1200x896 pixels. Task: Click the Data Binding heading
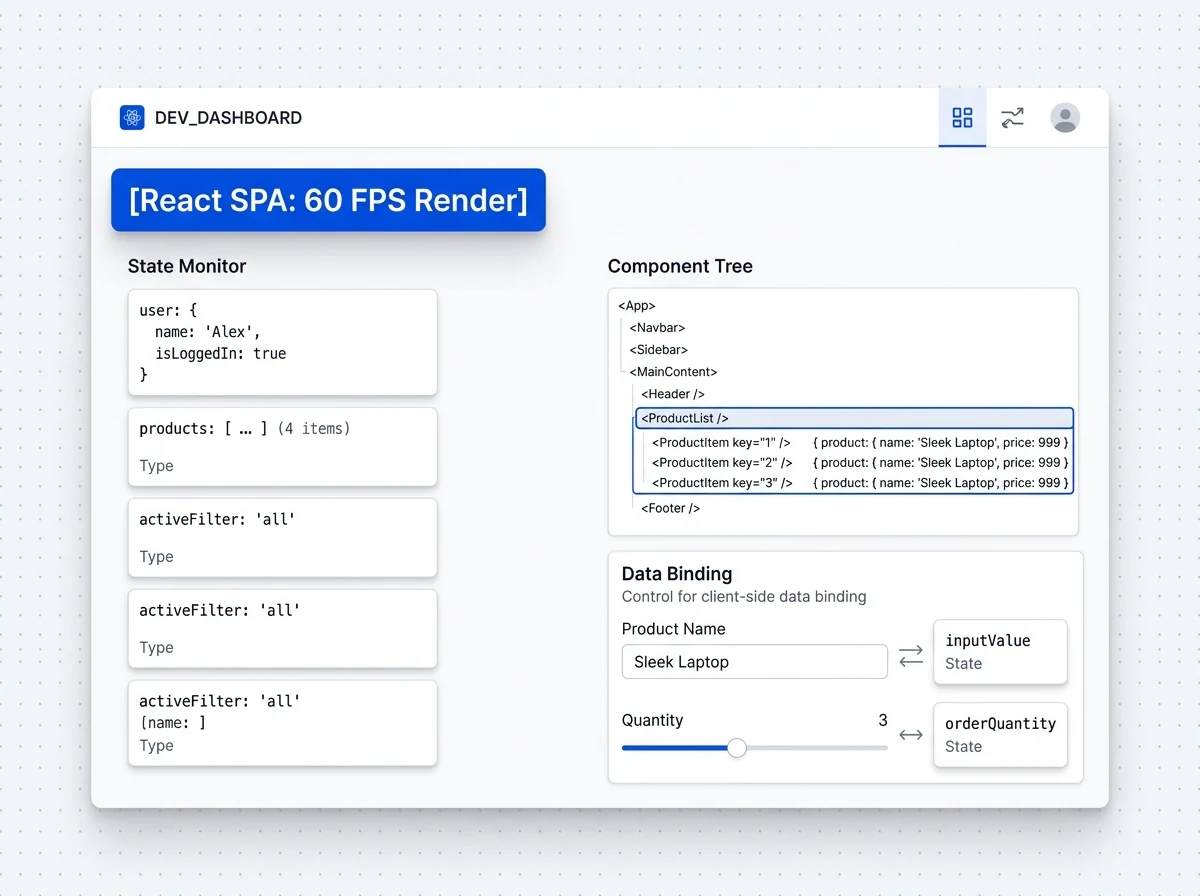pyautogui.click(x=677, y=574)
